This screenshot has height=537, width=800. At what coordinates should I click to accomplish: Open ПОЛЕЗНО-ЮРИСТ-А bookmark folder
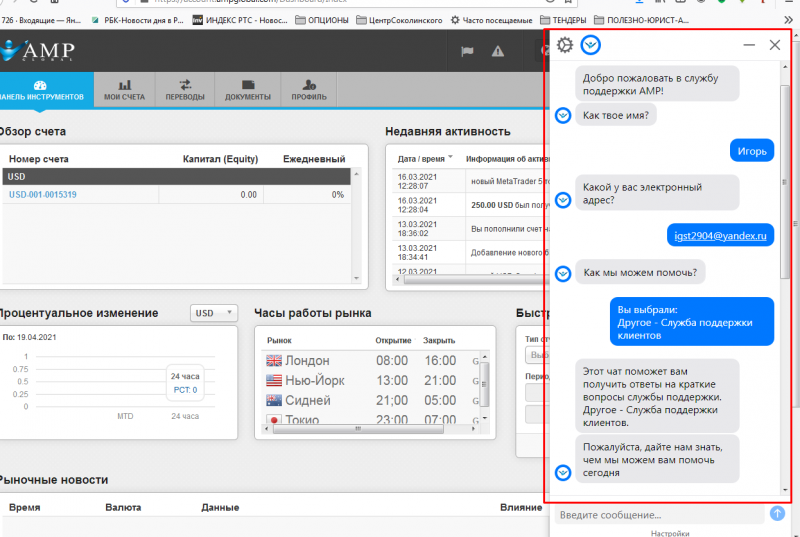[x=641, y=20]
